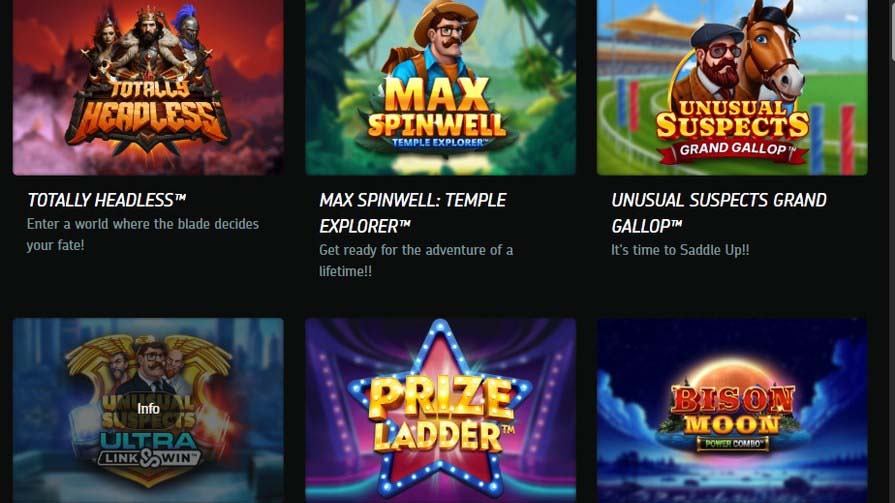Click the explorer's hat in Max Spinwell artwork
The height and width of the screenshot is (503, 895).
[x=445, y=20]
